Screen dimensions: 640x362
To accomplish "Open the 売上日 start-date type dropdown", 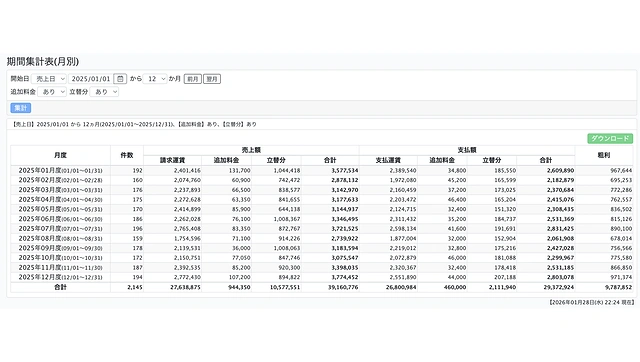I will click(x=49, y=79).
